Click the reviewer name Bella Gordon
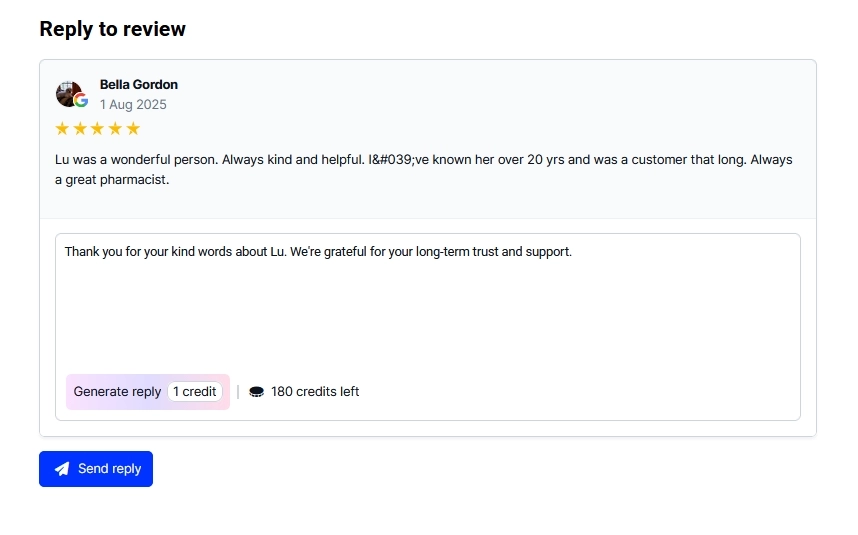The height and width of the screenshot is (535, 858). [x=139, y=85]
